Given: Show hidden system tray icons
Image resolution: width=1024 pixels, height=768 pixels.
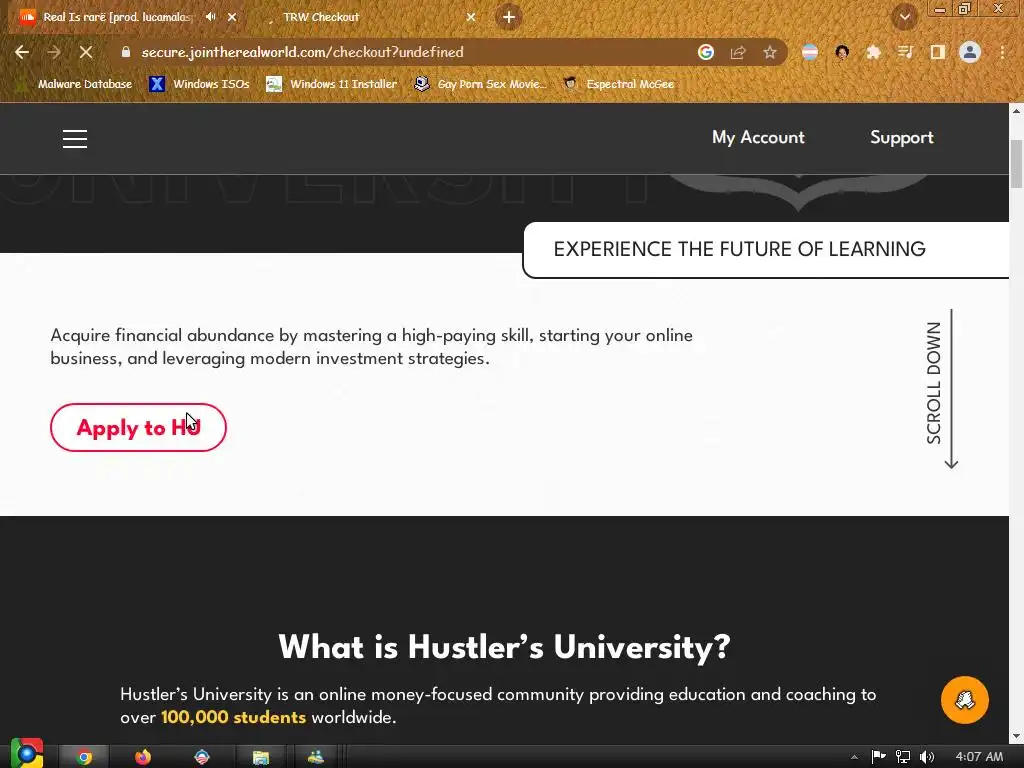Looking at the screenshot, I should [854, 757].
